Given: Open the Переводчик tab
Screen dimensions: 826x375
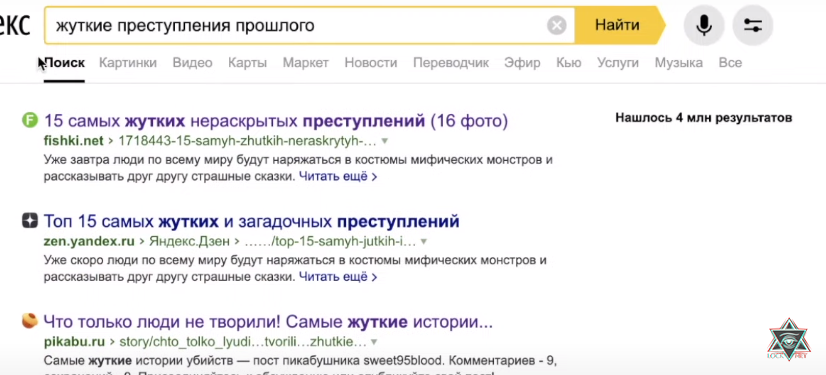Looking at the screenshot, I should pos(451,63).
